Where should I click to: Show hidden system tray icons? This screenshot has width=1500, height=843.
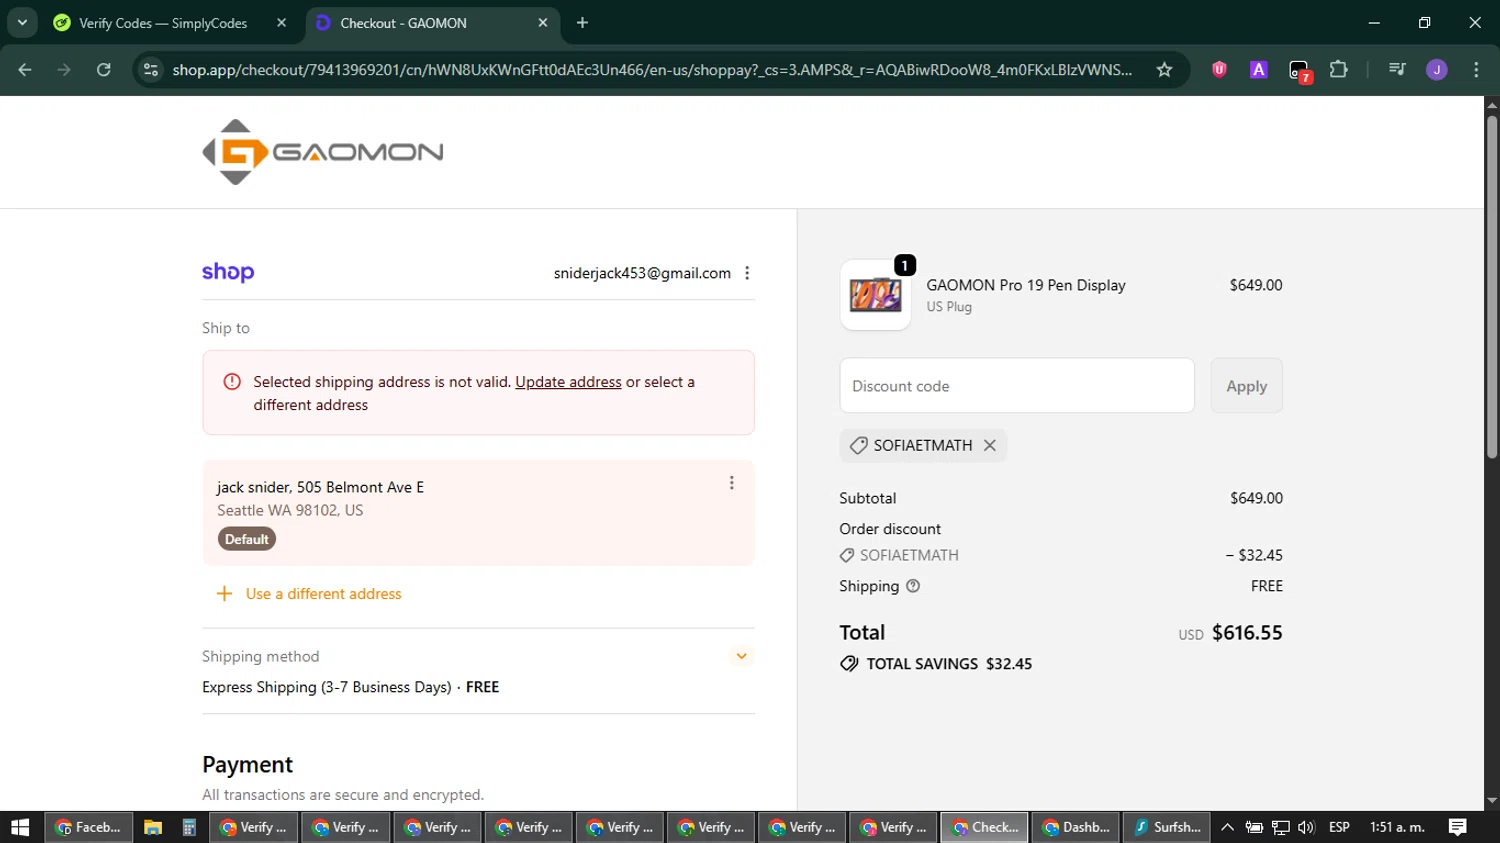tap(1227, 827)
